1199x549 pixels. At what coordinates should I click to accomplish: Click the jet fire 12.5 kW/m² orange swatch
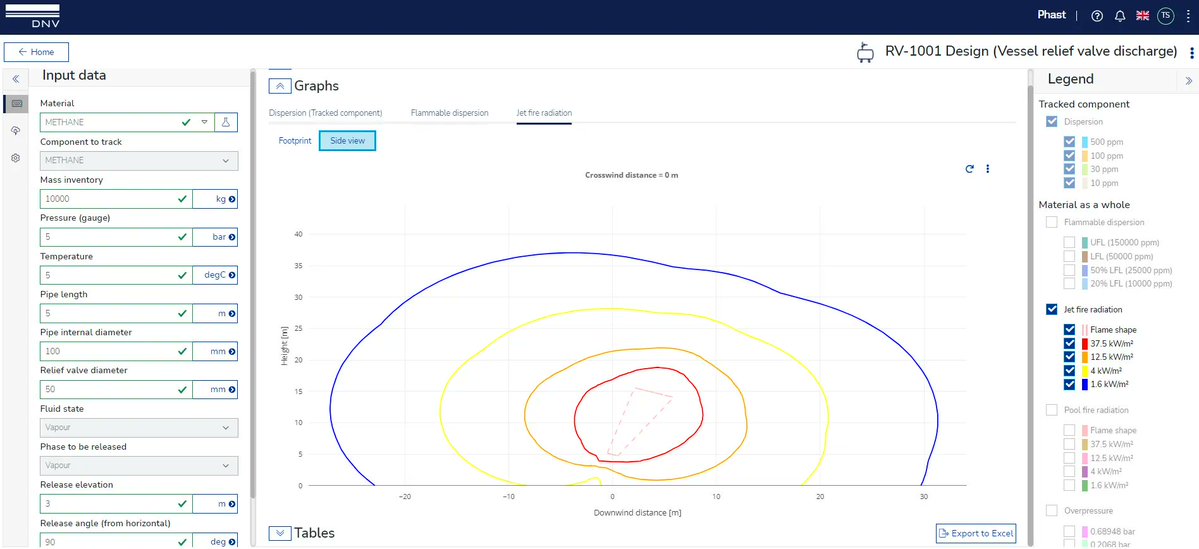(1083, 357)
